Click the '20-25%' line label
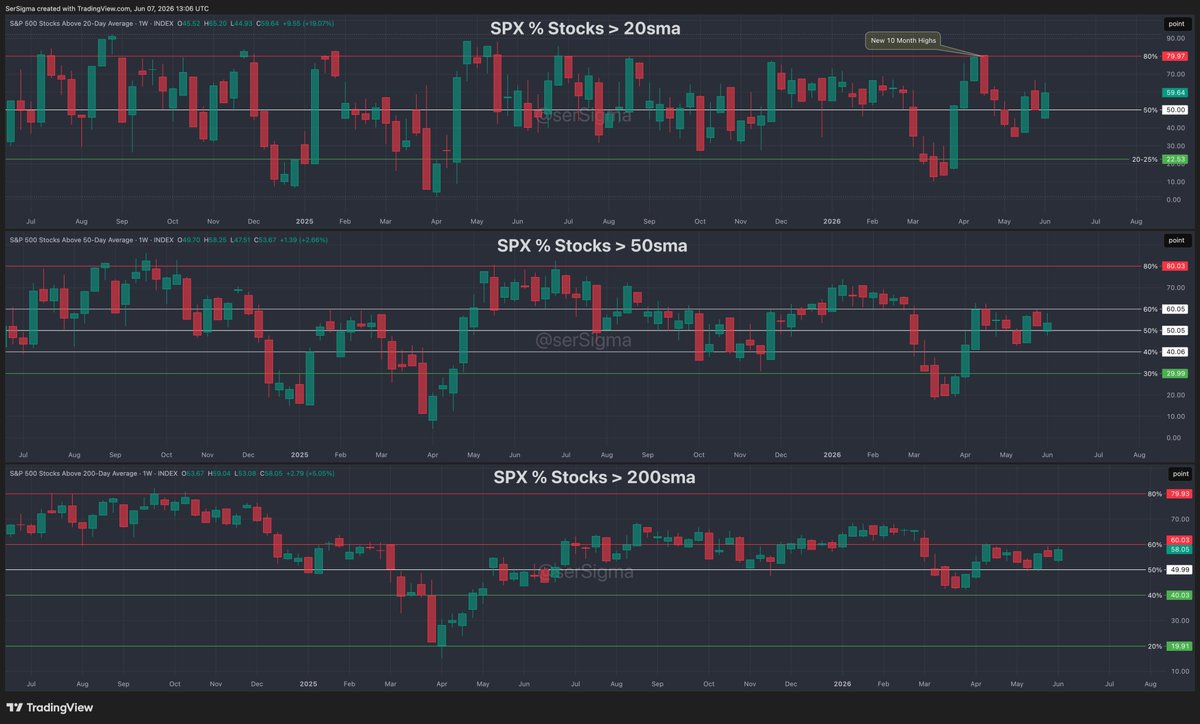This screenshot has width=1200, height=724. [1144, 159]
